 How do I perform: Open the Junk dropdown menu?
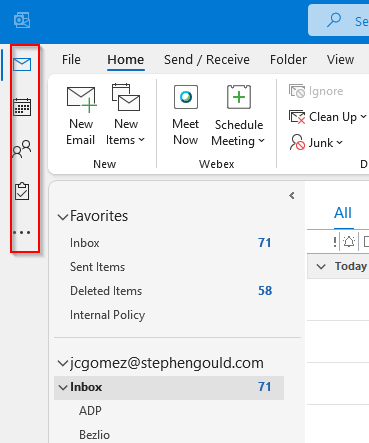pos(316,143)
